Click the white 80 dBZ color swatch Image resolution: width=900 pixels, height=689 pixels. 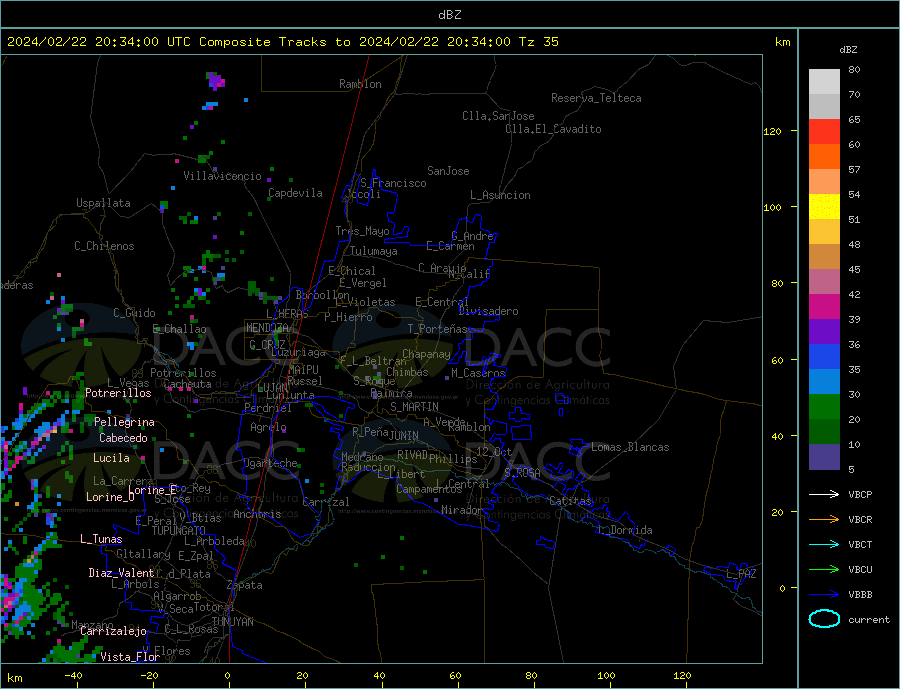tap(824, 82)
